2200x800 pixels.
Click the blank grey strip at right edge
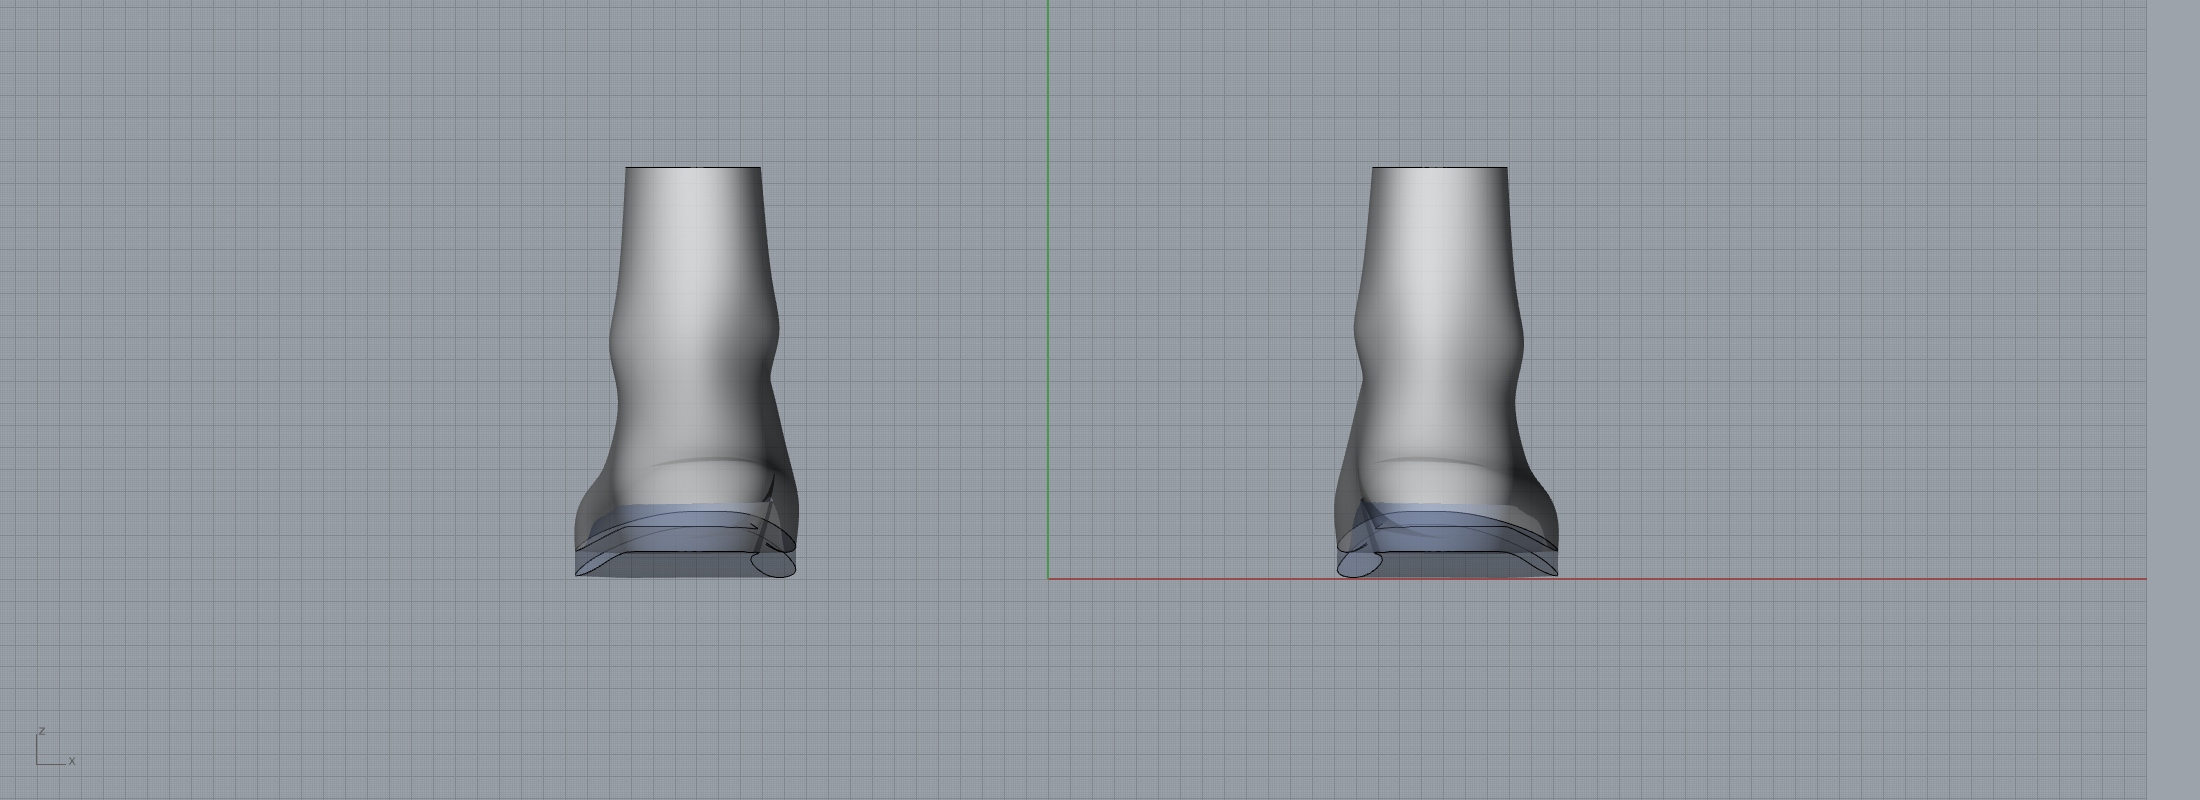[x=2173, y=400]
